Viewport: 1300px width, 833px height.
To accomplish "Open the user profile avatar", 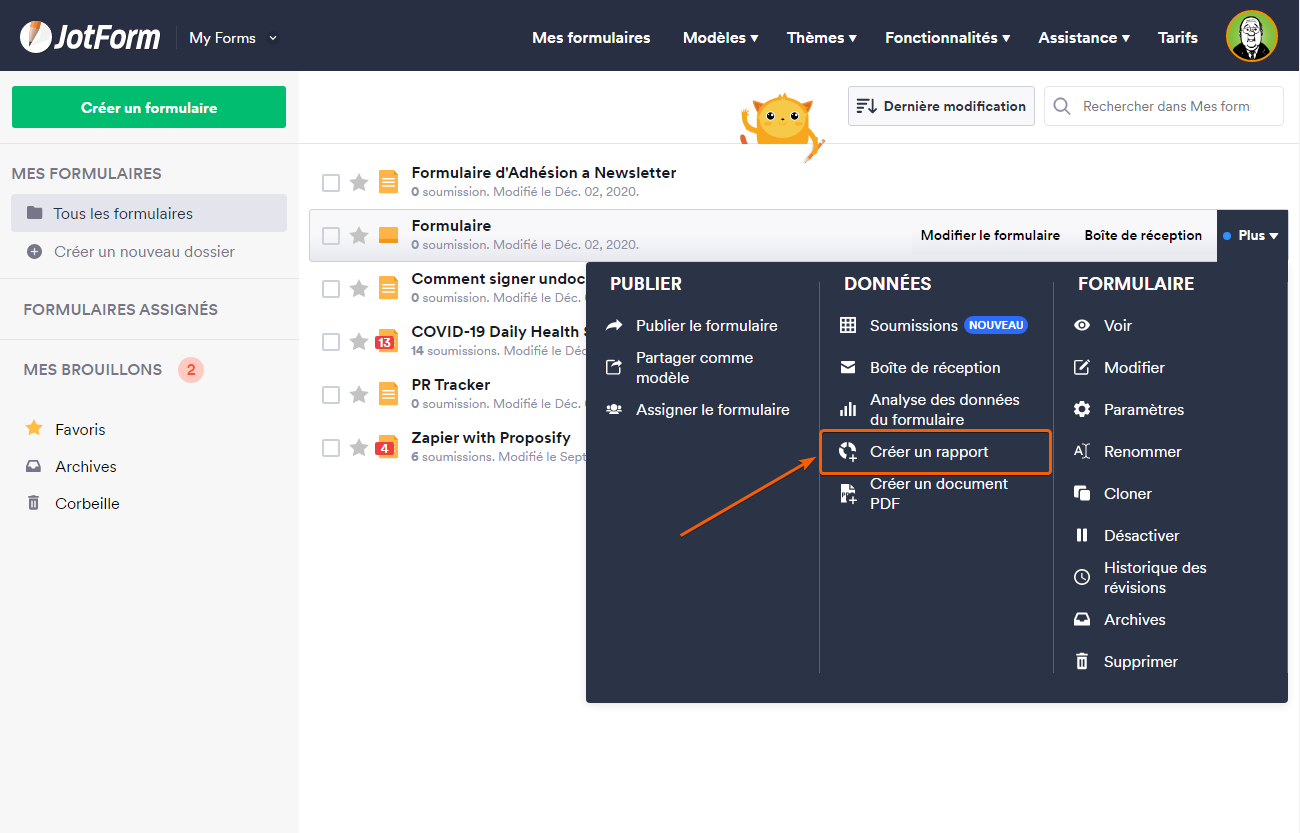I will (1251, 37).
